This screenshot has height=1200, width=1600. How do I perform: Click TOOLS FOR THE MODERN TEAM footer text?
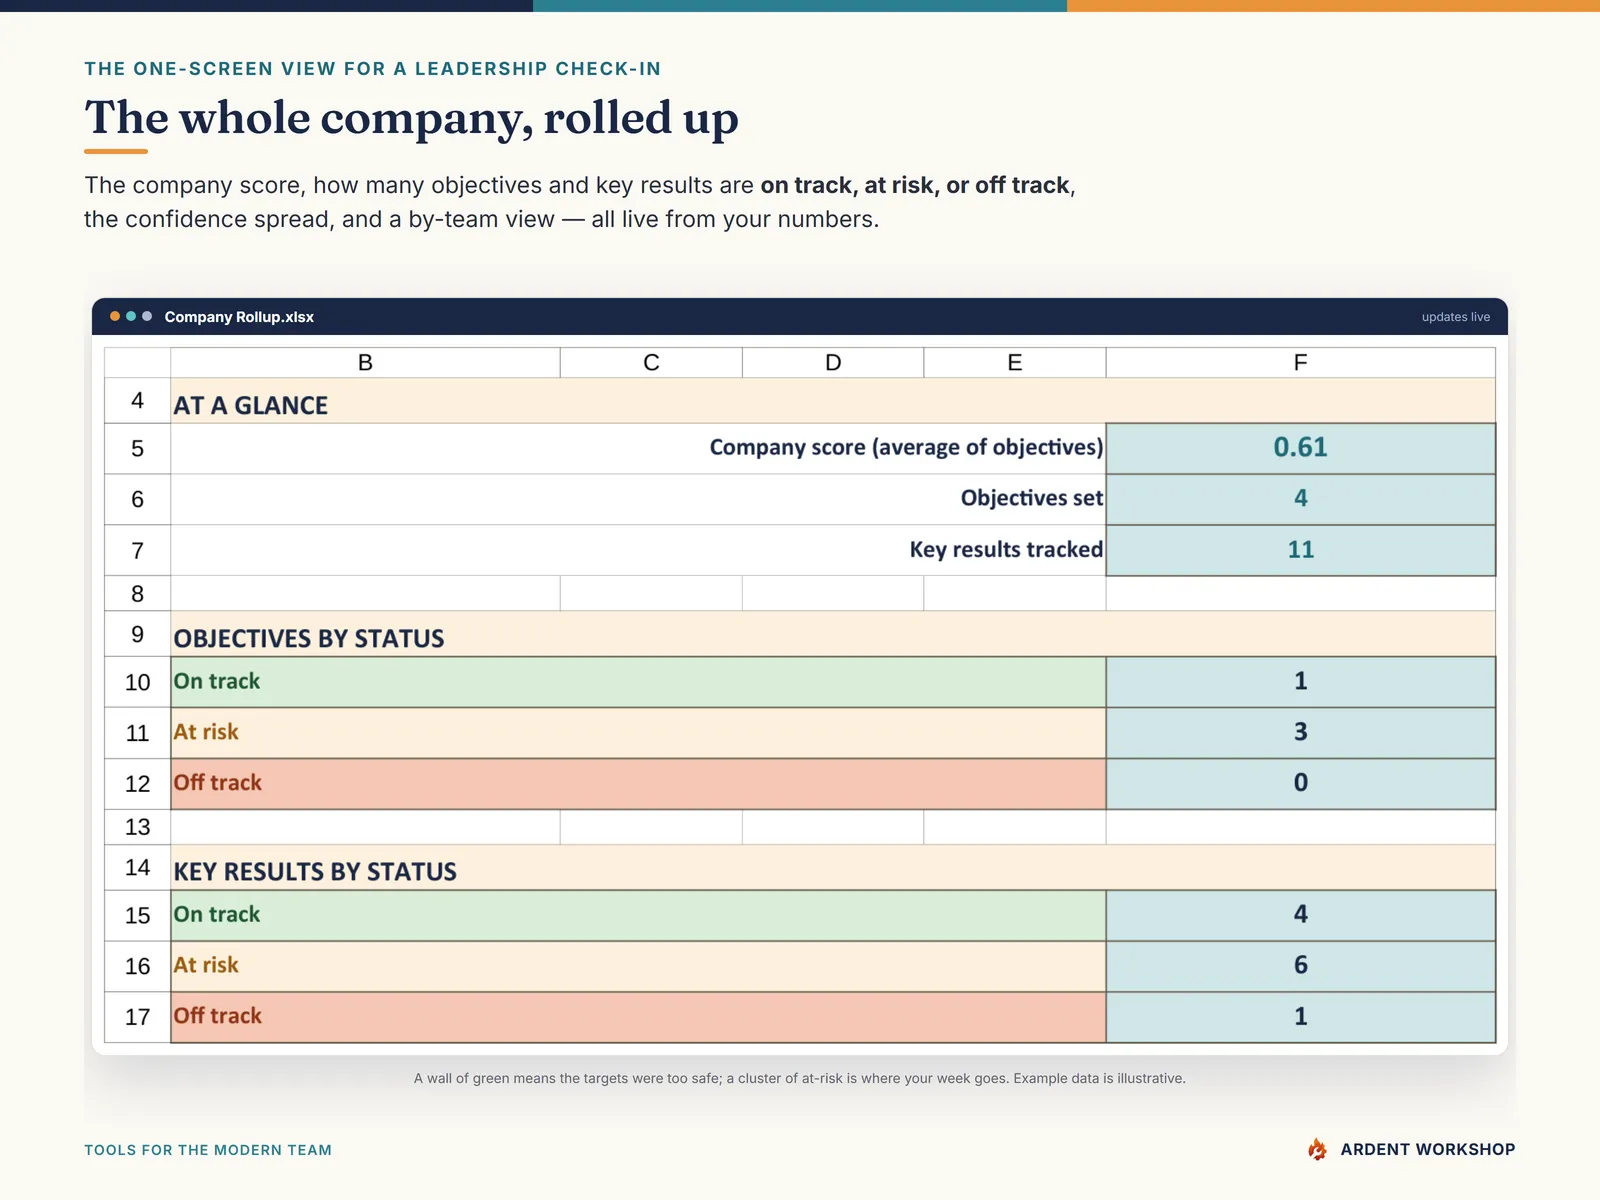click(208, 1150)
